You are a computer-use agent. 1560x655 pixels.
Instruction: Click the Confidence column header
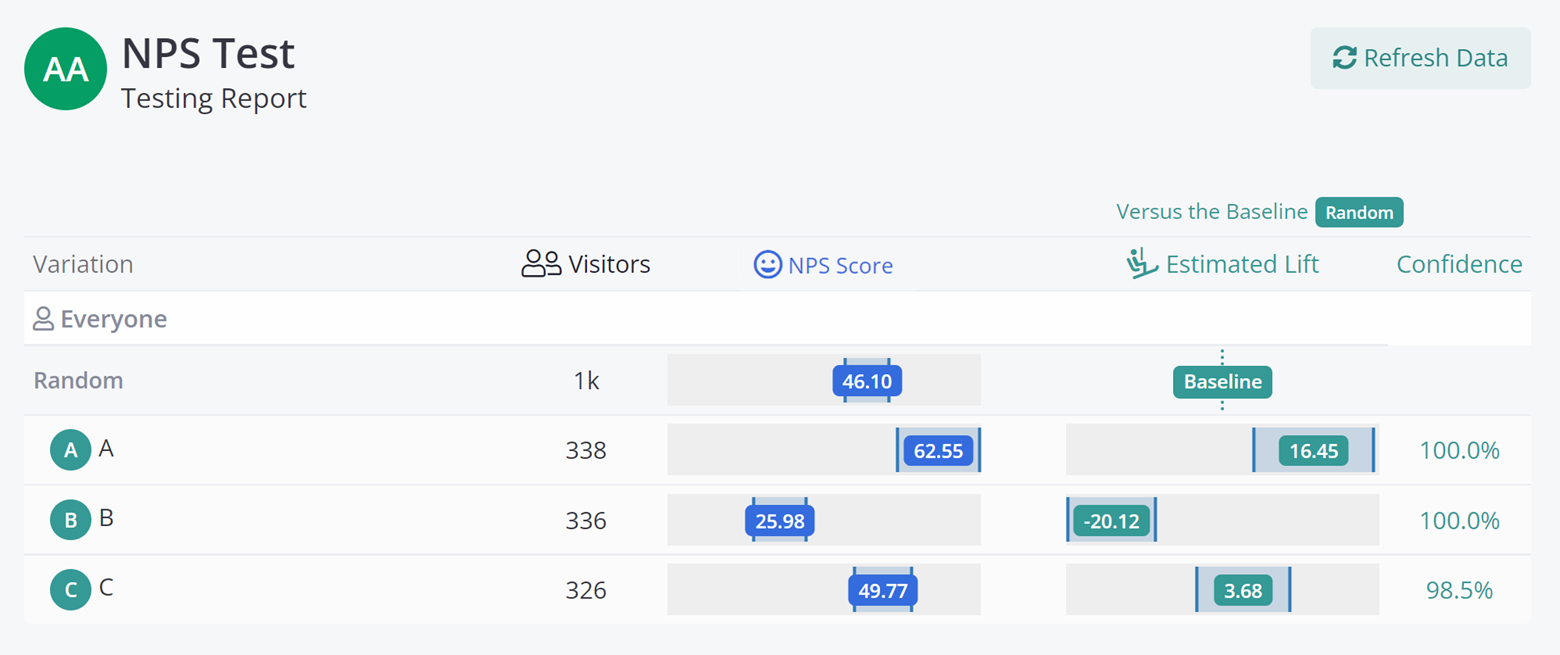(x=1459, y=264)
